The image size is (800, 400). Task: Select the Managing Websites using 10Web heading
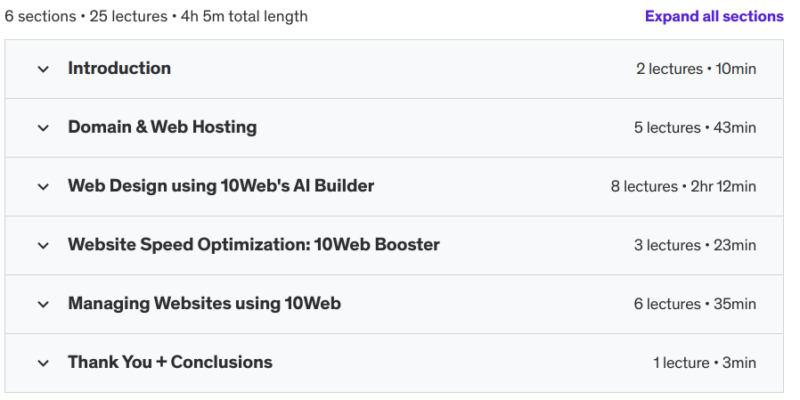point(204,304)
